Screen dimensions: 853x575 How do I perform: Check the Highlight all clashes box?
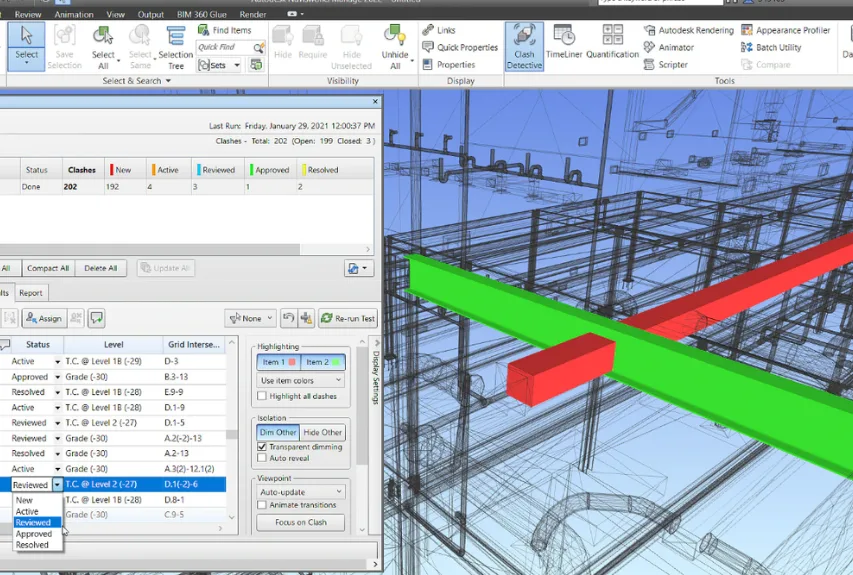click(x=262, y=396)
